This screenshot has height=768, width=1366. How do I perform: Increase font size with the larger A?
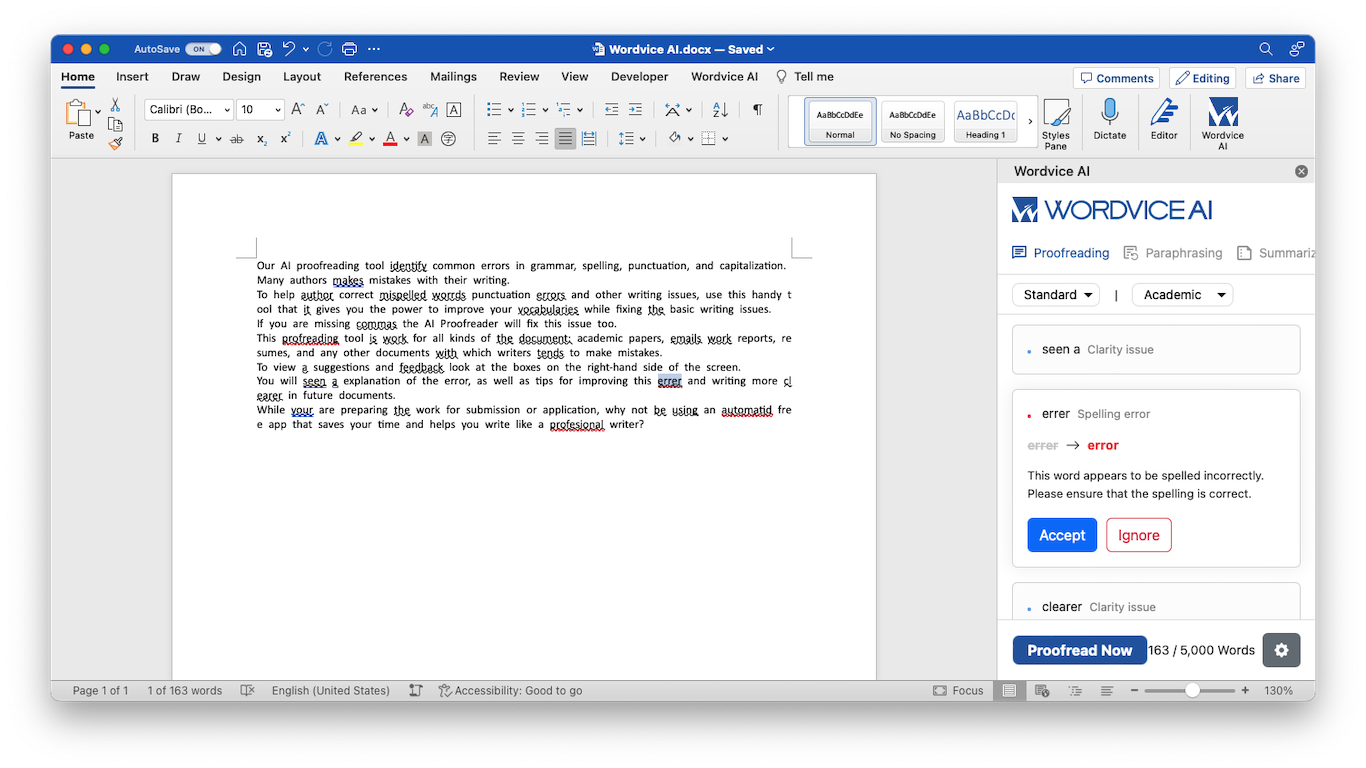click(299, 110)
